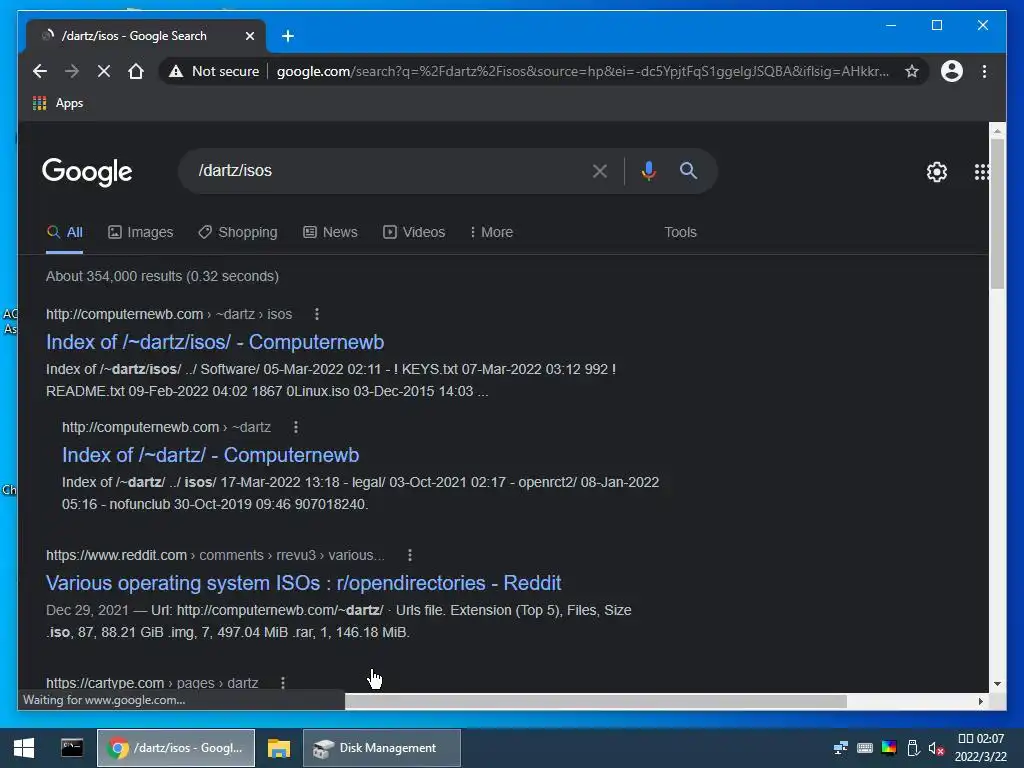The image size is (1024, 768).
Task: Start voice search with the microphone icon
Action: [648, 171]
